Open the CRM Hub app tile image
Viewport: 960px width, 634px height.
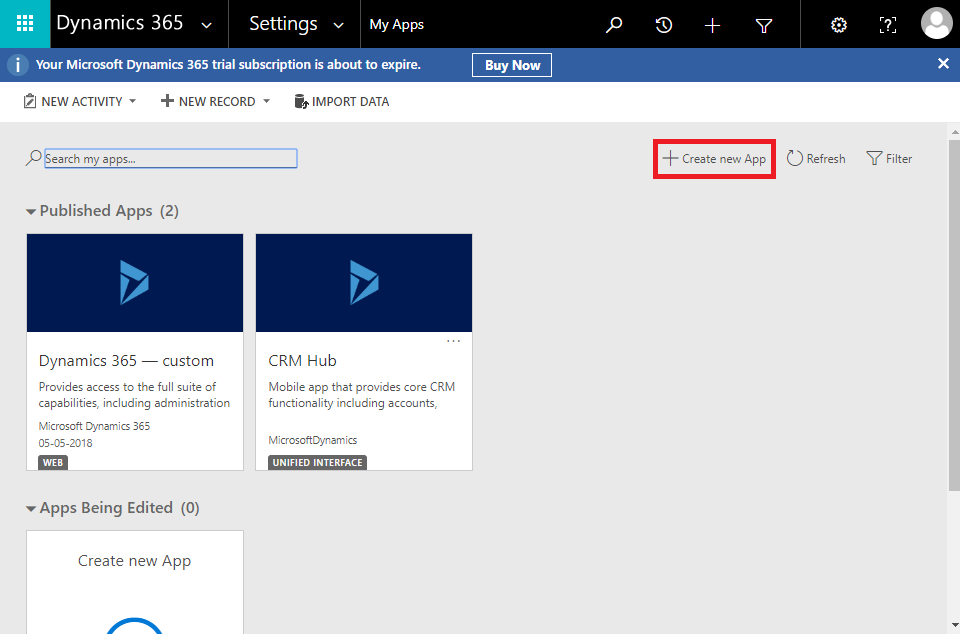(x=364, y=283)
